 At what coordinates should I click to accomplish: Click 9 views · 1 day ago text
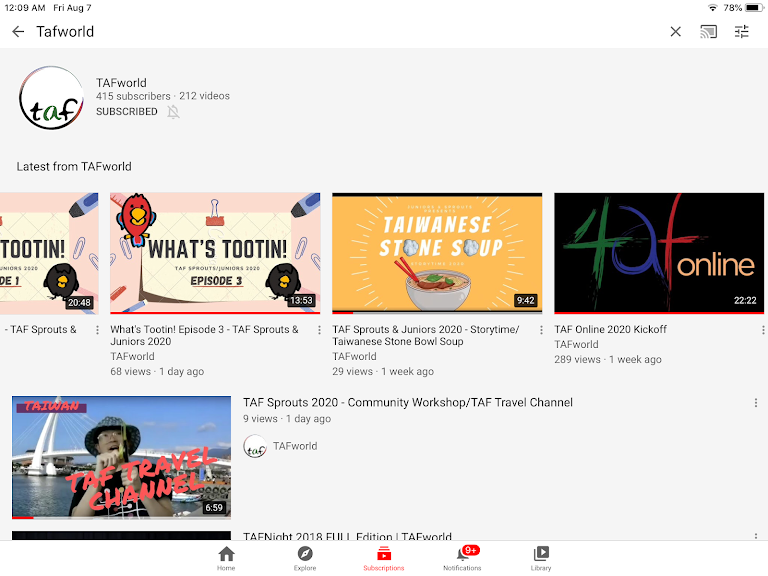point(287,419)
